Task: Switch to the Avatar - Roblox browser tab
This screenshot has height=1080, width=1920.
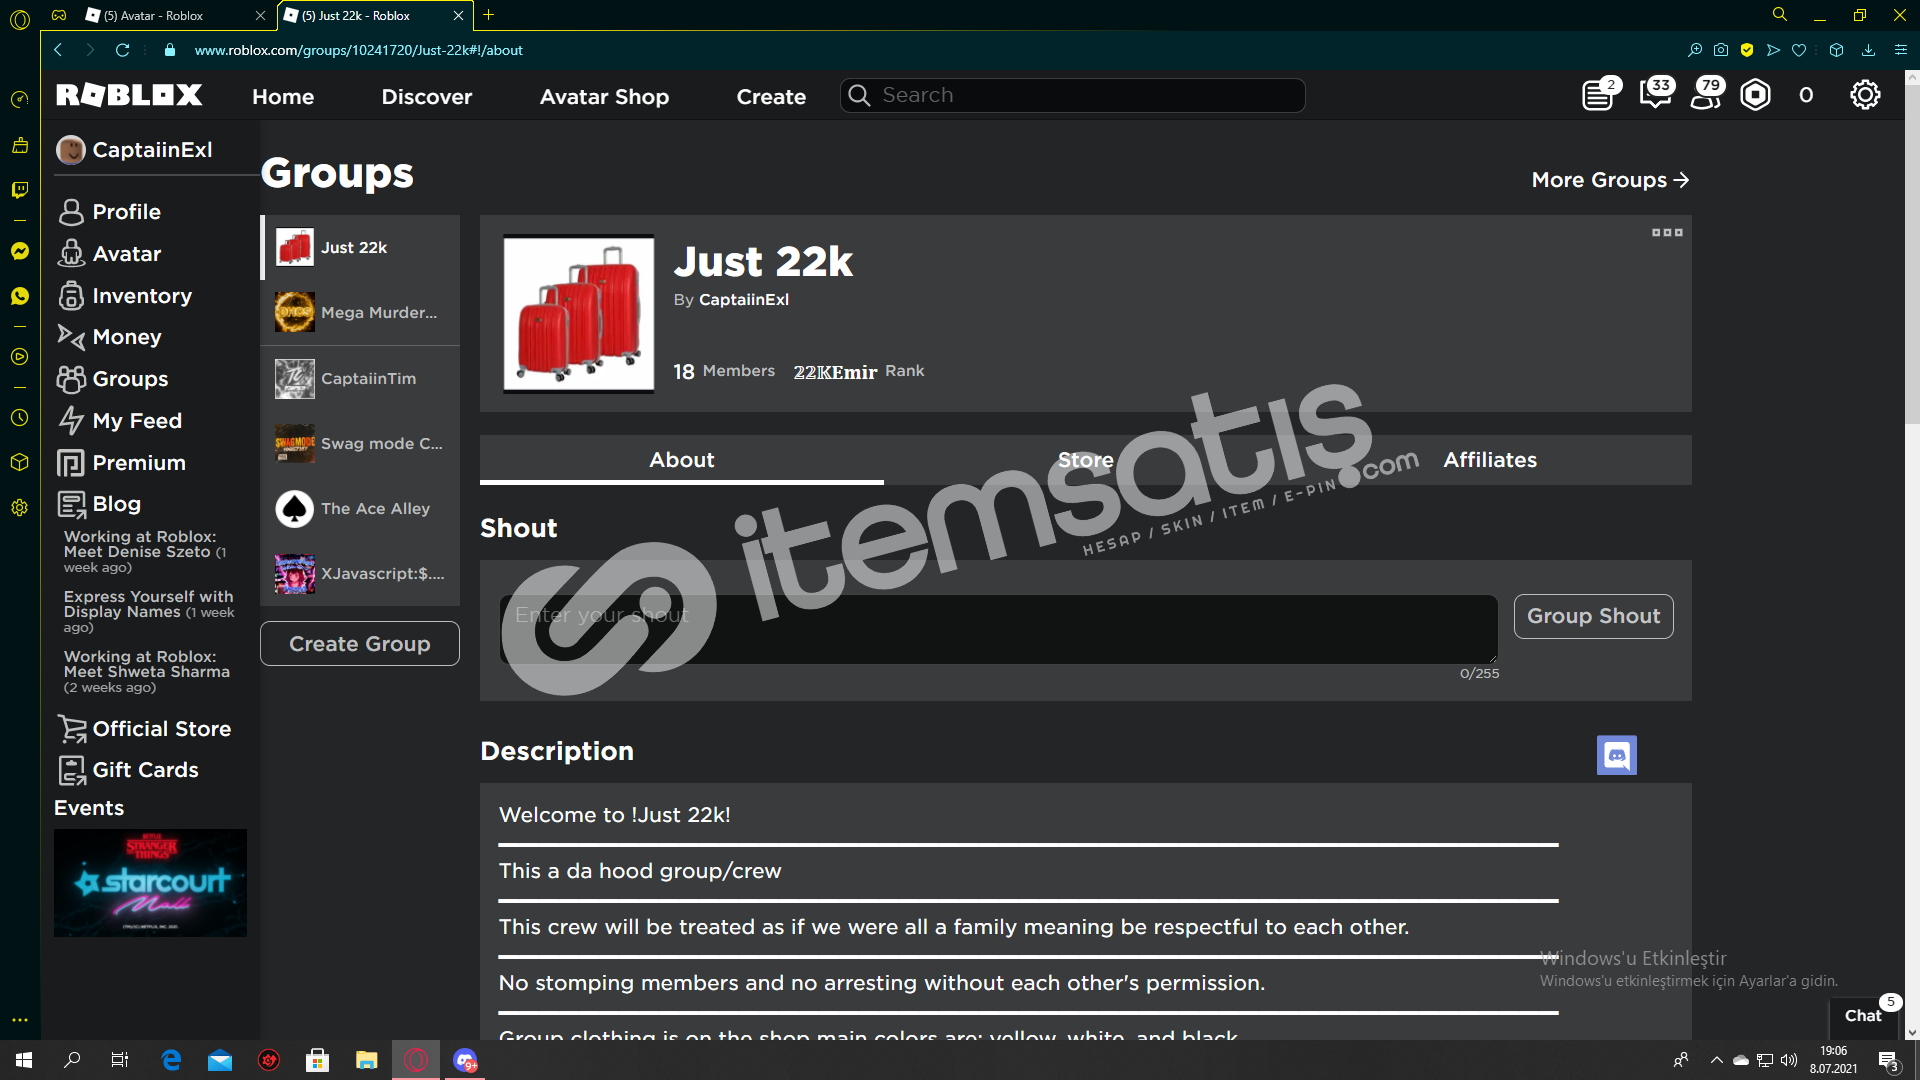Action: (x=175, y=16)
